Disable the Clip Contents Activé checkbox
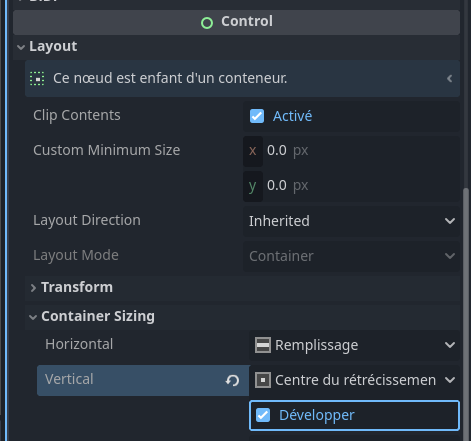Viewport: 471px width, 441px height. coord(257,116)
